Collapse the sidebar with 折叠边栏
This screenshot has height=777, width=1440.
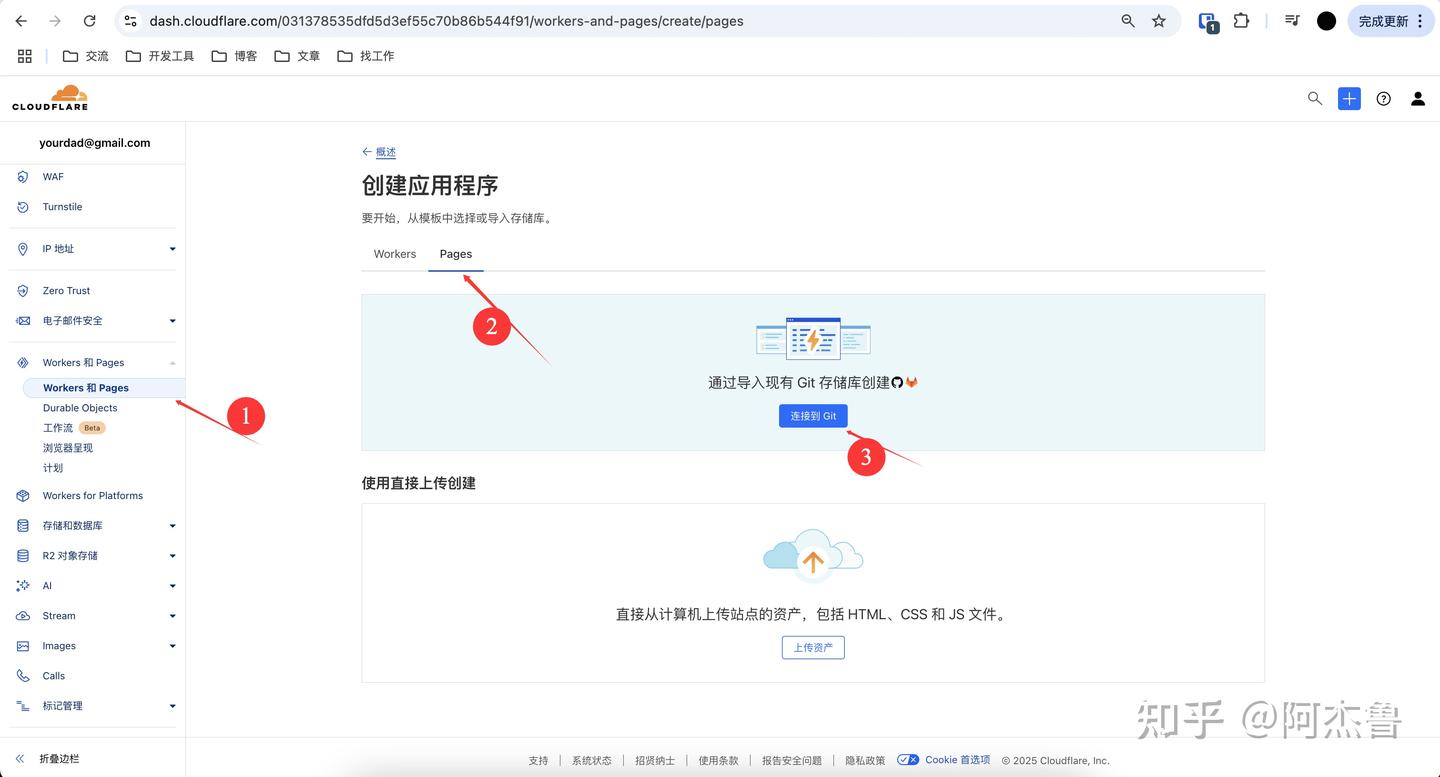58,758
